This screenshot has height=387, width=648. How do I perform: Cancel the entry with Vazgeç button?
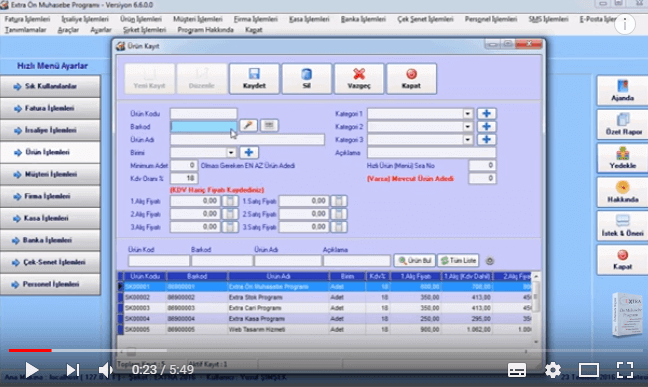359,79
